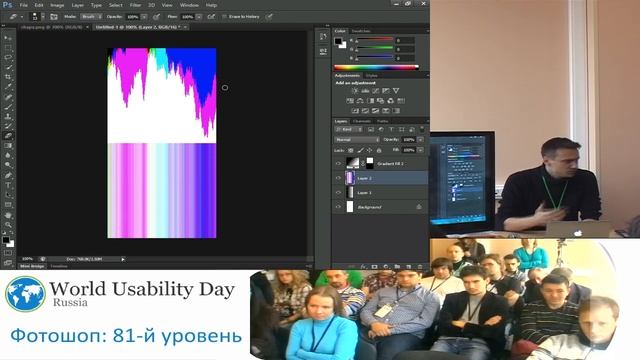Toggle the brush panel icon in options bar
This screenshot has height=360, width=640.
(x=53, y=17)
